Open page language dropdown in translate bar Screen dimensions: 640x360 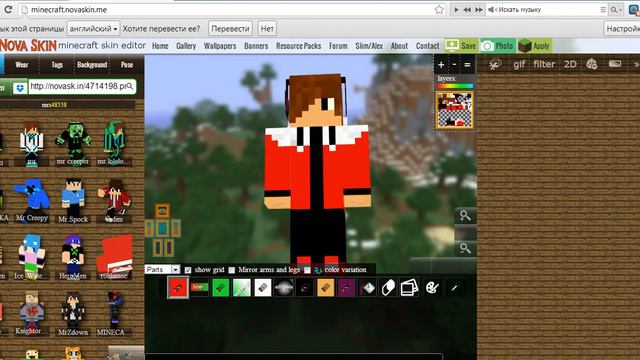93,29
